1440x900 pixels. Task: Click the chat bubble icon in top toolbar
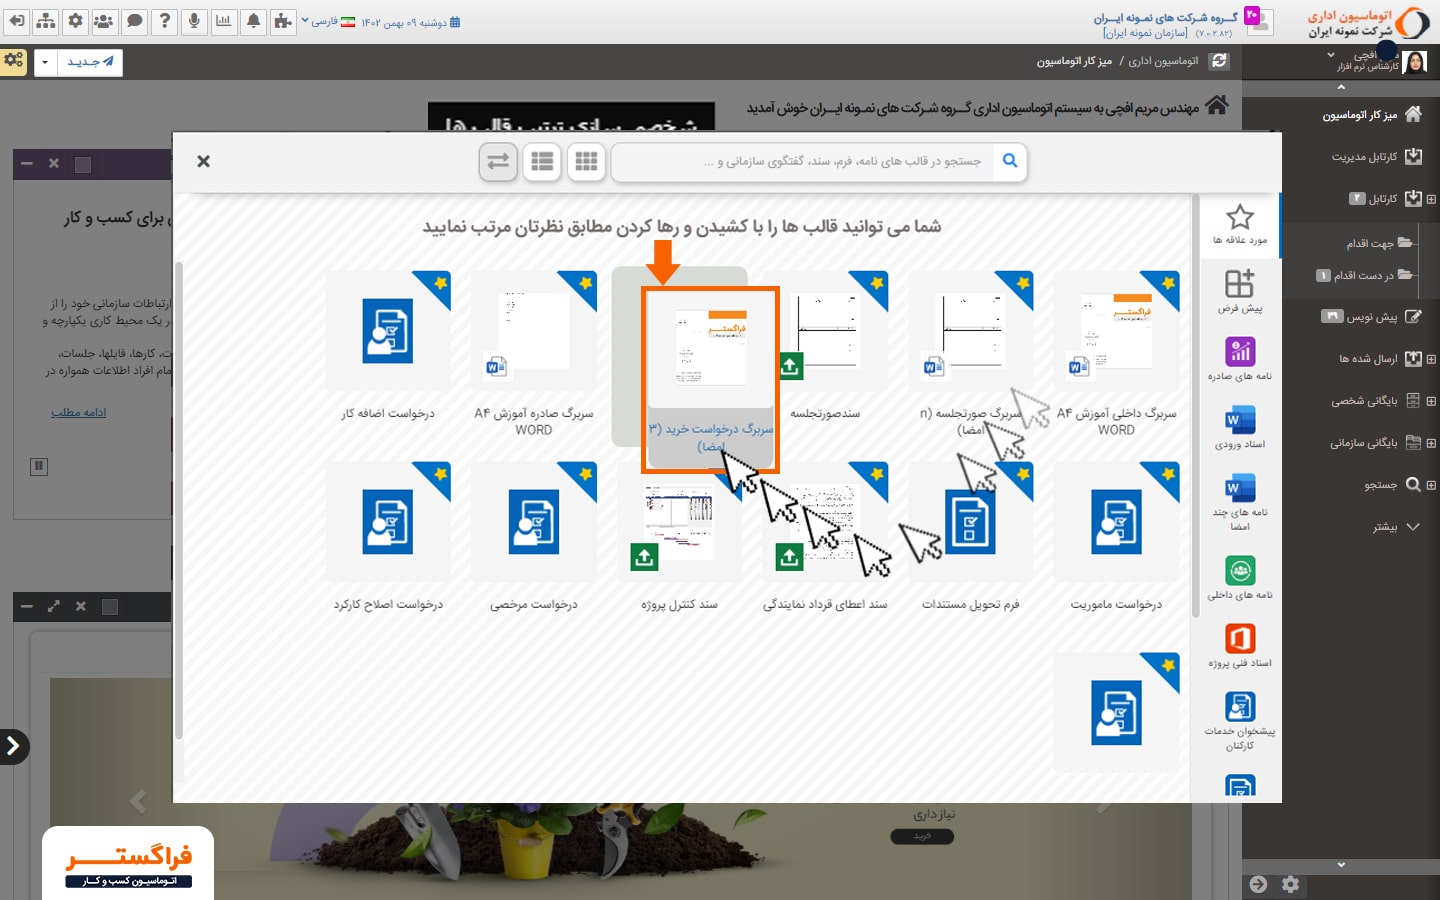click(135, 21)
